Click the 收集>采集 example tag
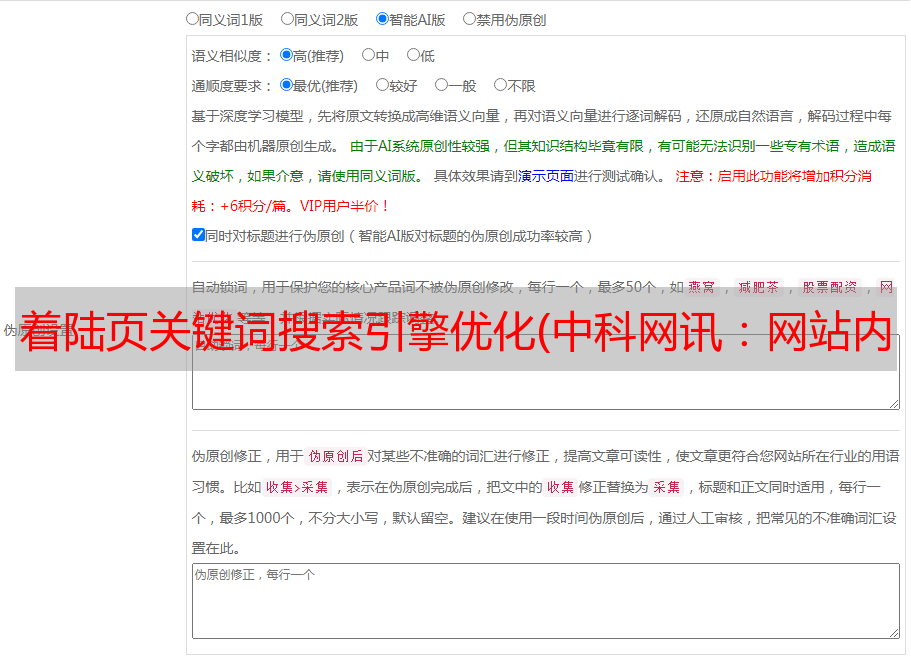The image size is (911, 658). (x=297, y=487)
